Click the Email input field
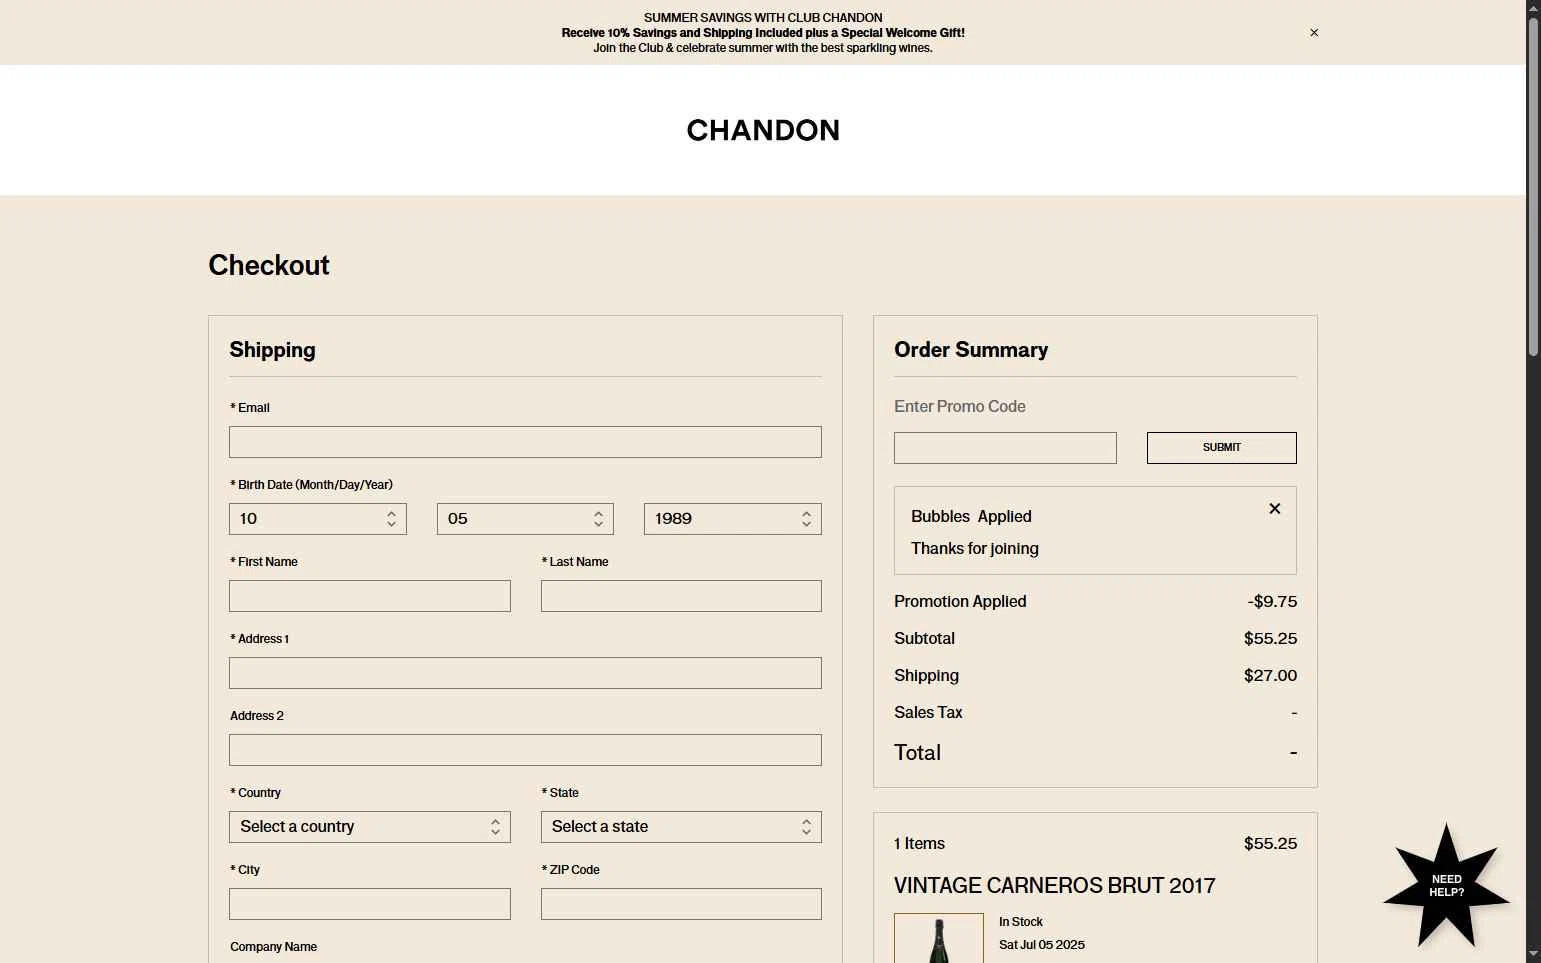This screenshot has width=1541, height=963. point(525,442)
